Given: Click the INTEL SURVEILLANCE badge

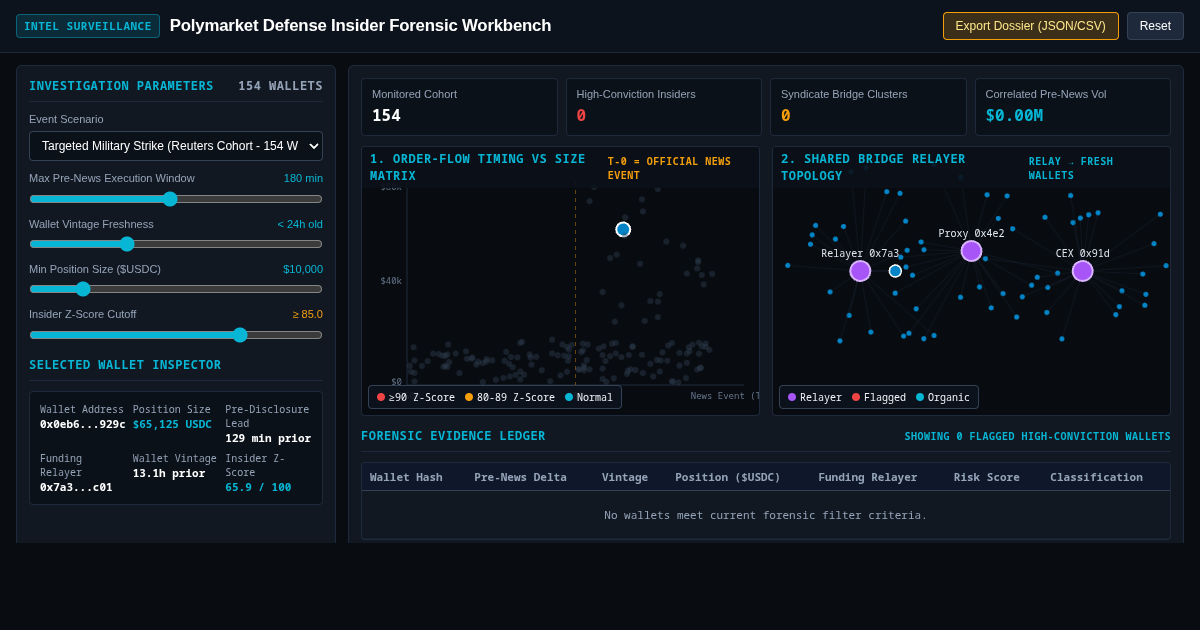Looking at the screenshot, I should (88, 26).
